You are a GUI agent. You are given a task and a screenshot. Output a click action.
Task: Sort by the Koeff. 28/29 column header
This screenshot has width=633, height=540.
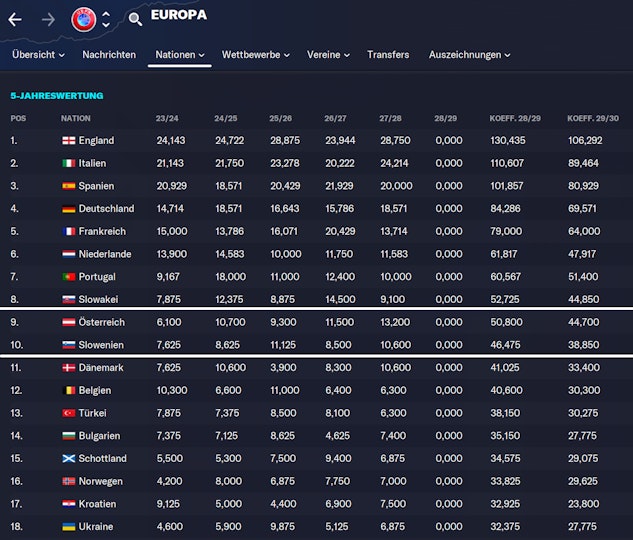tap(515, 118)
